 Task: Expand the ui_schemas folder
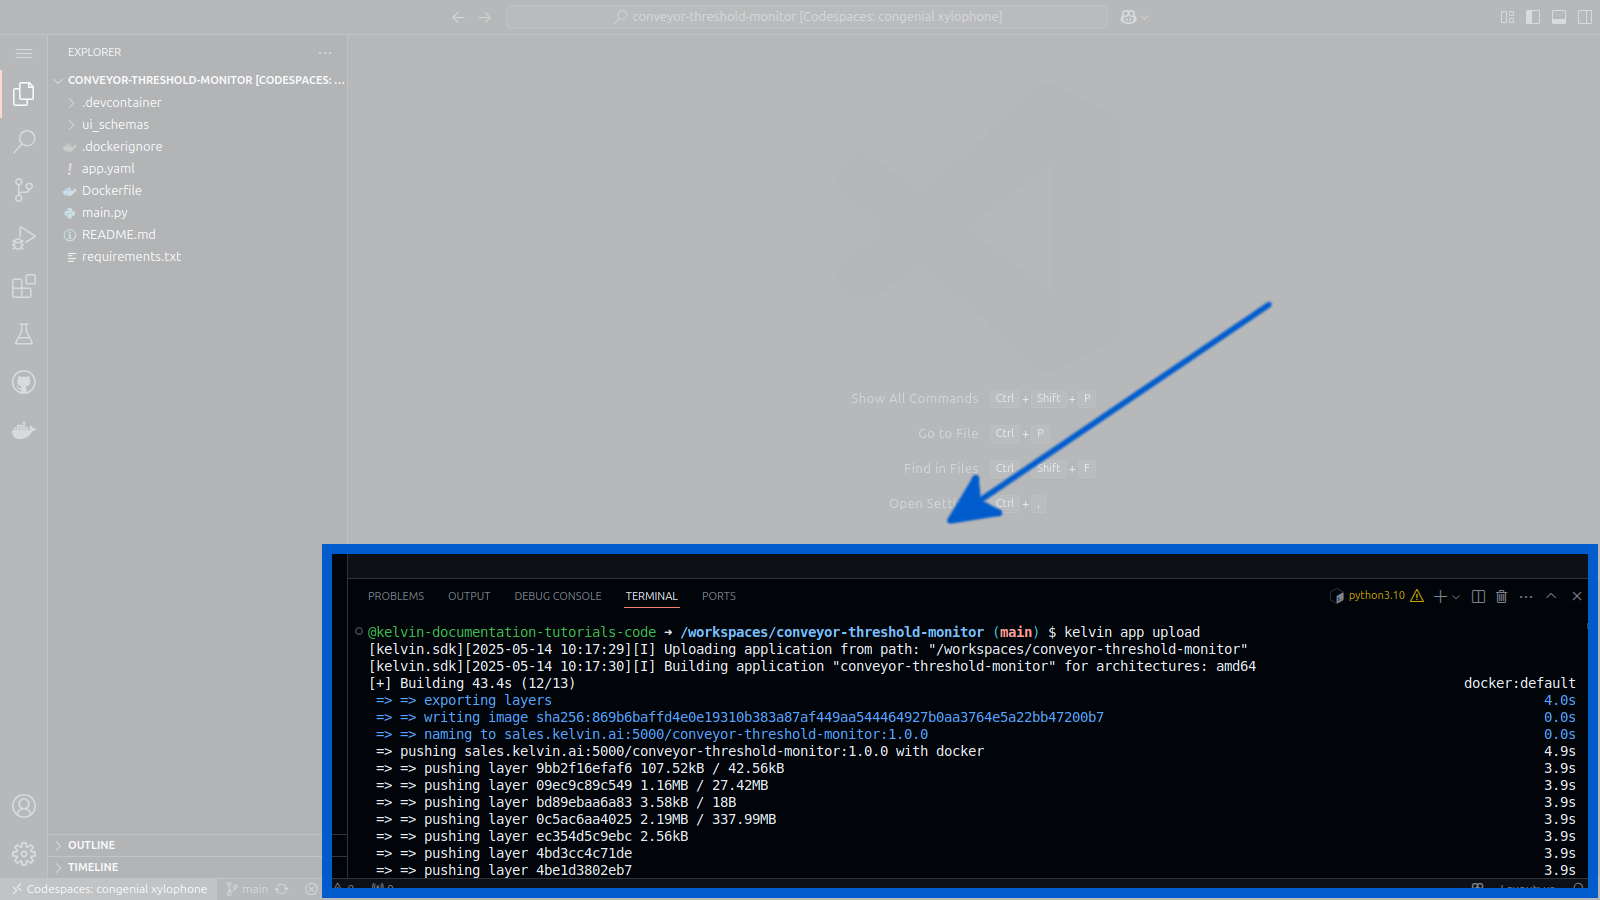coord(115,124)
